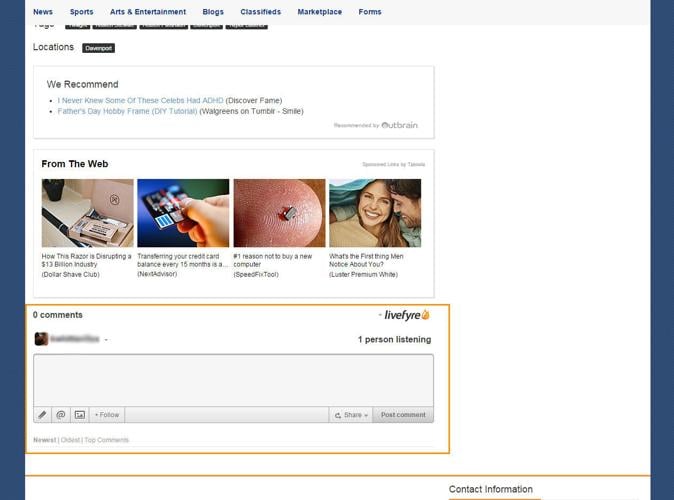Image resolution: width=674 pixels, height=500 pixels.
Task: Click the pencil edit icon in comment toolbar
Action: 42,415
